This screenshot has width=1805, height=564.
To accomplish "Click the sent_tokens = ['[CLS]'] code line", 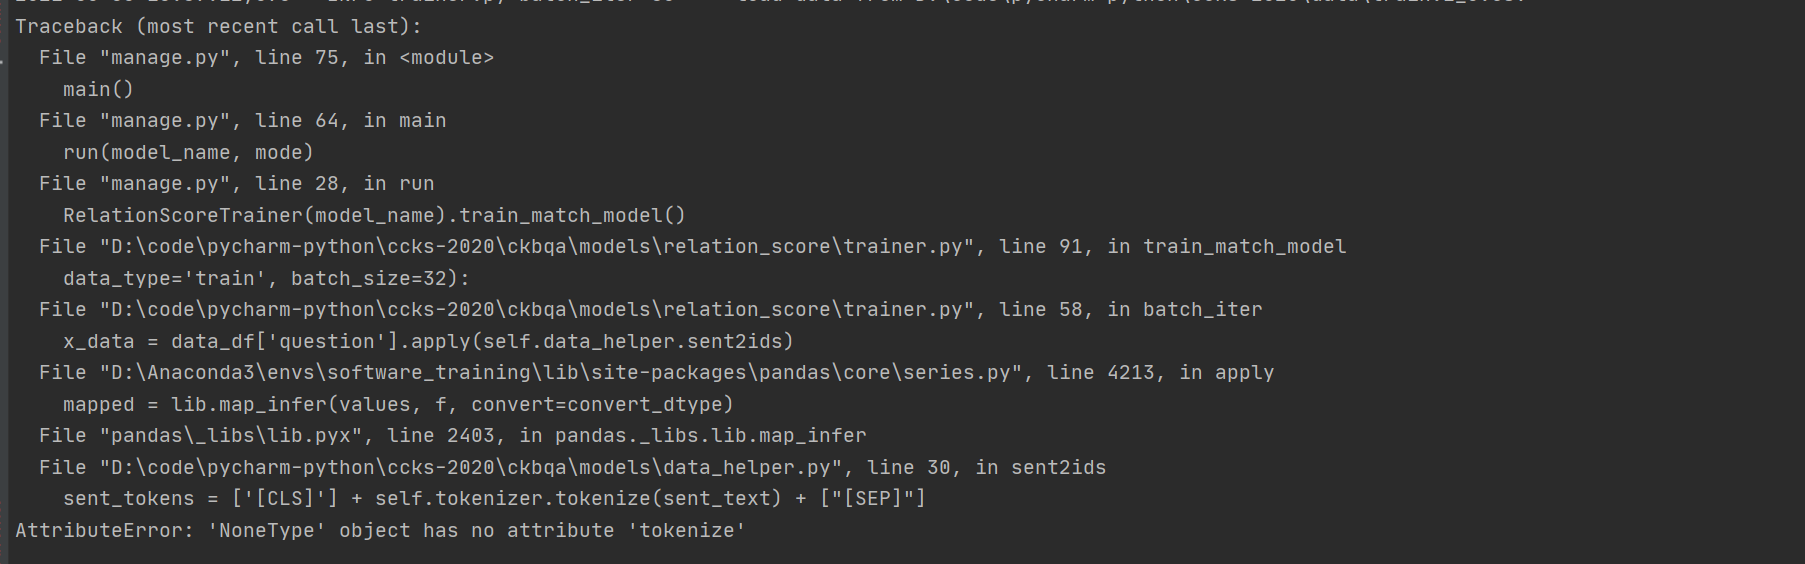I will click(x=494, y=499).
